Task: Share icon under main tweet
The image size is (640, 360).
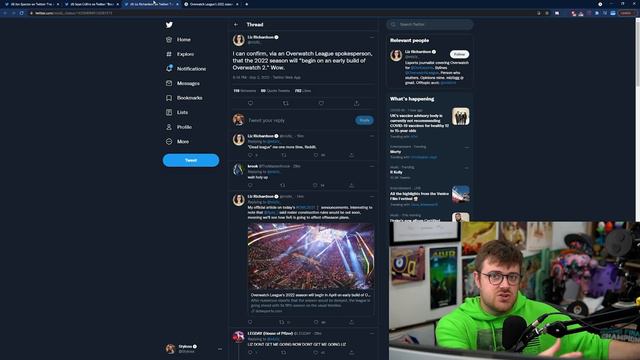Action: 356,103
